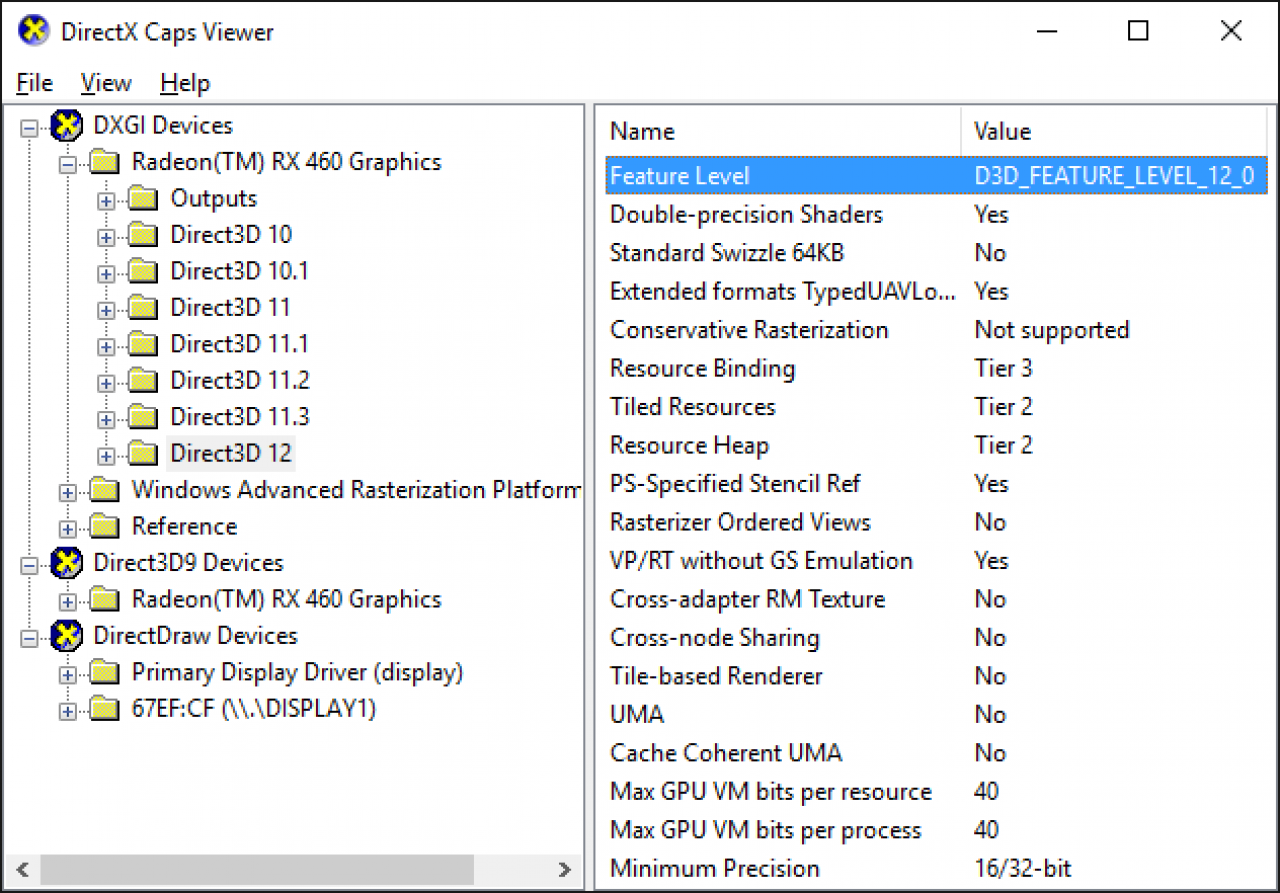
Task: Select the Standard Swizzle 64KB row
Action: pos(937,253)
